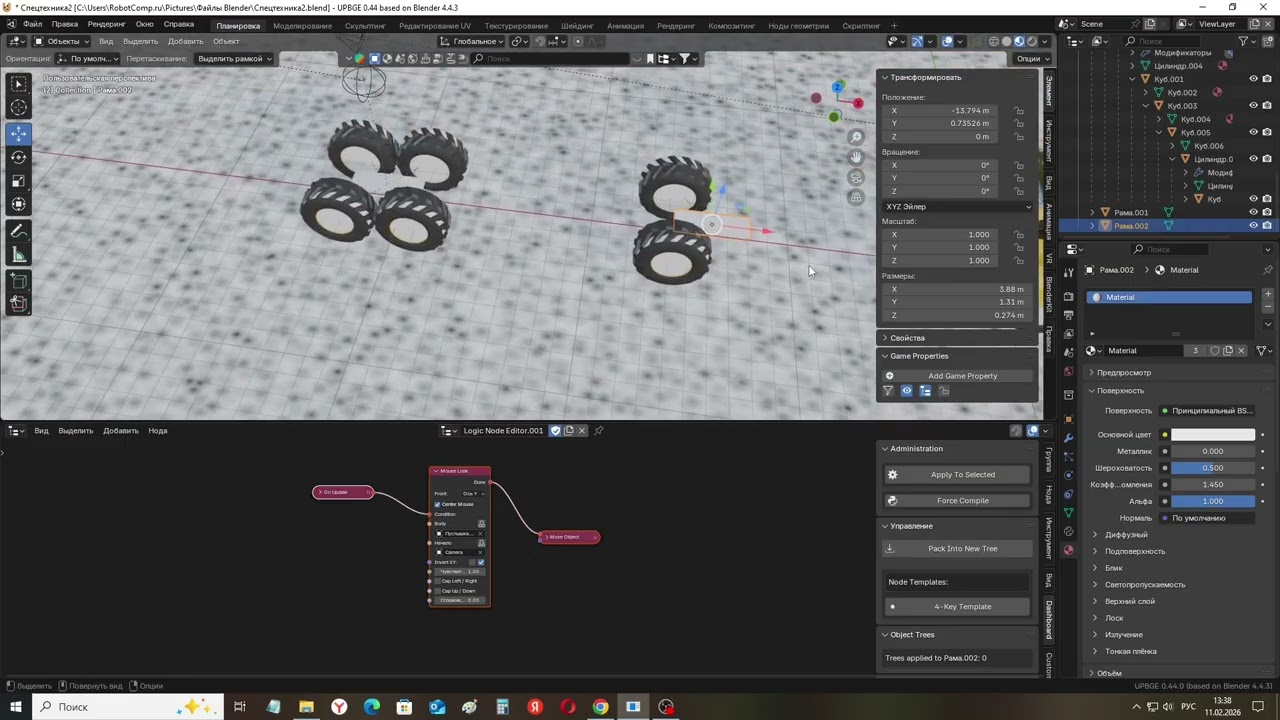Click the Альфа 1.000 slider

coord(1213,501)
